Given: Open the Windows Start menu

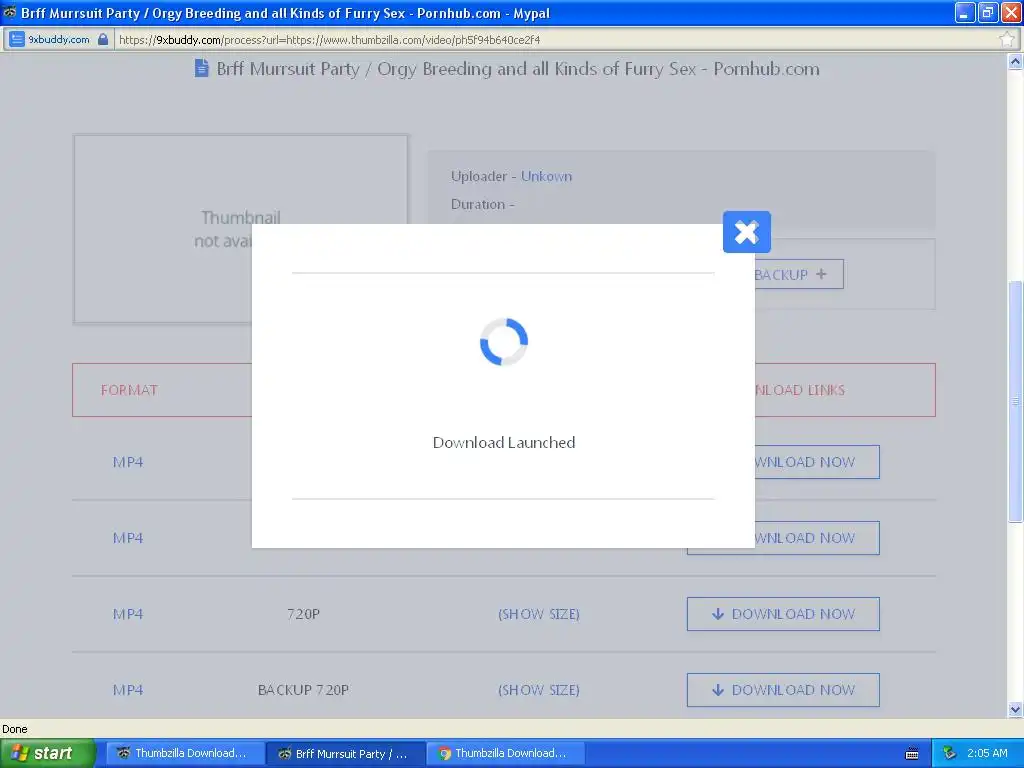Looking at the screenshot, I should (47, 753).
